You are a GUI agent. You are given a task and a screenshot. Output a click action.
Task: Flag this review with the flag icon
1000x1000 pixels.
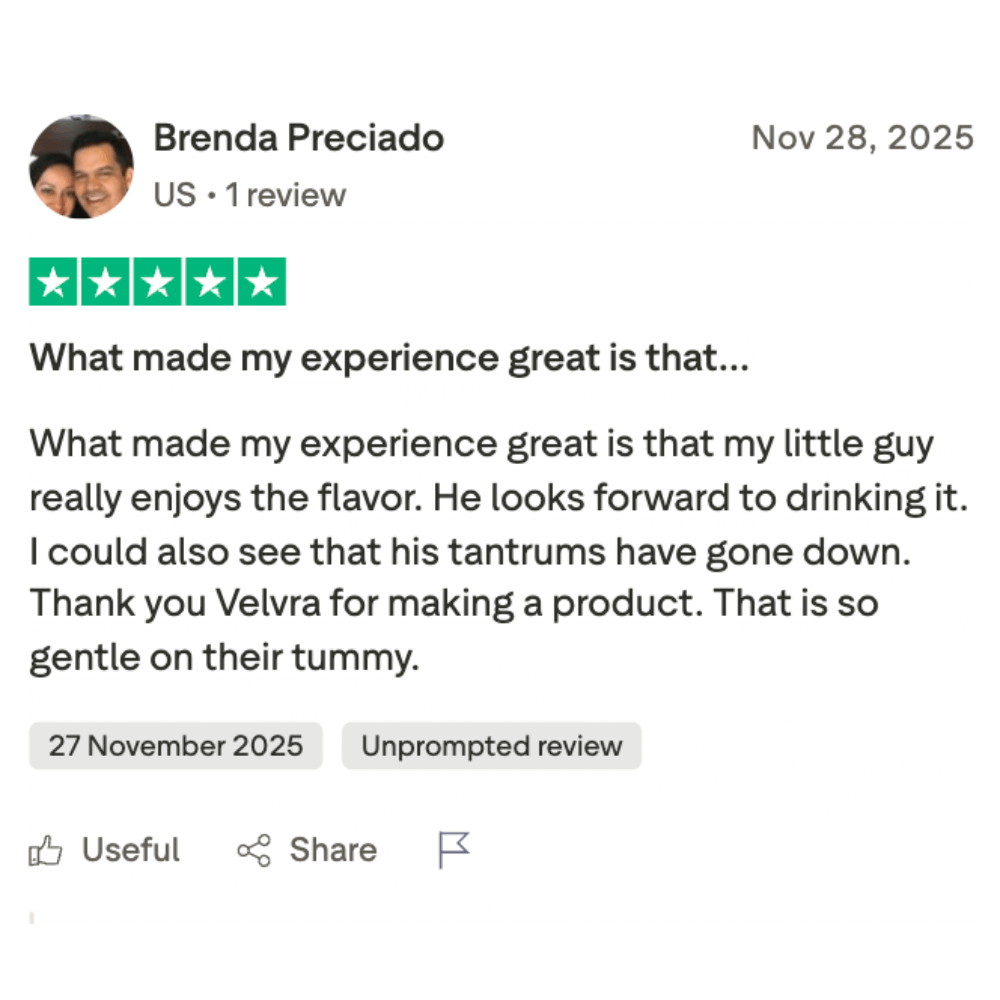pyautogui.click(x=453, y=850)
